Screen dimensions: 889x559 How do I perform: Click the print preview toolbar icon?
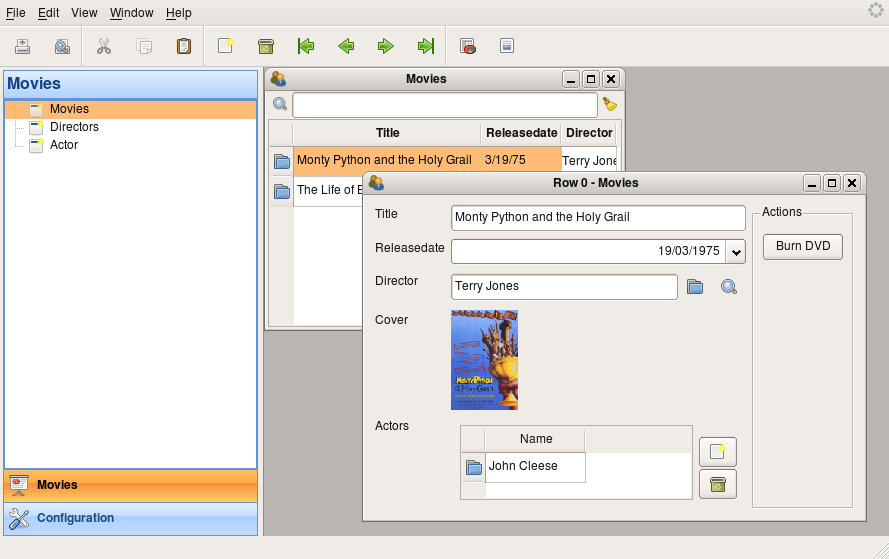coord(62,46)
